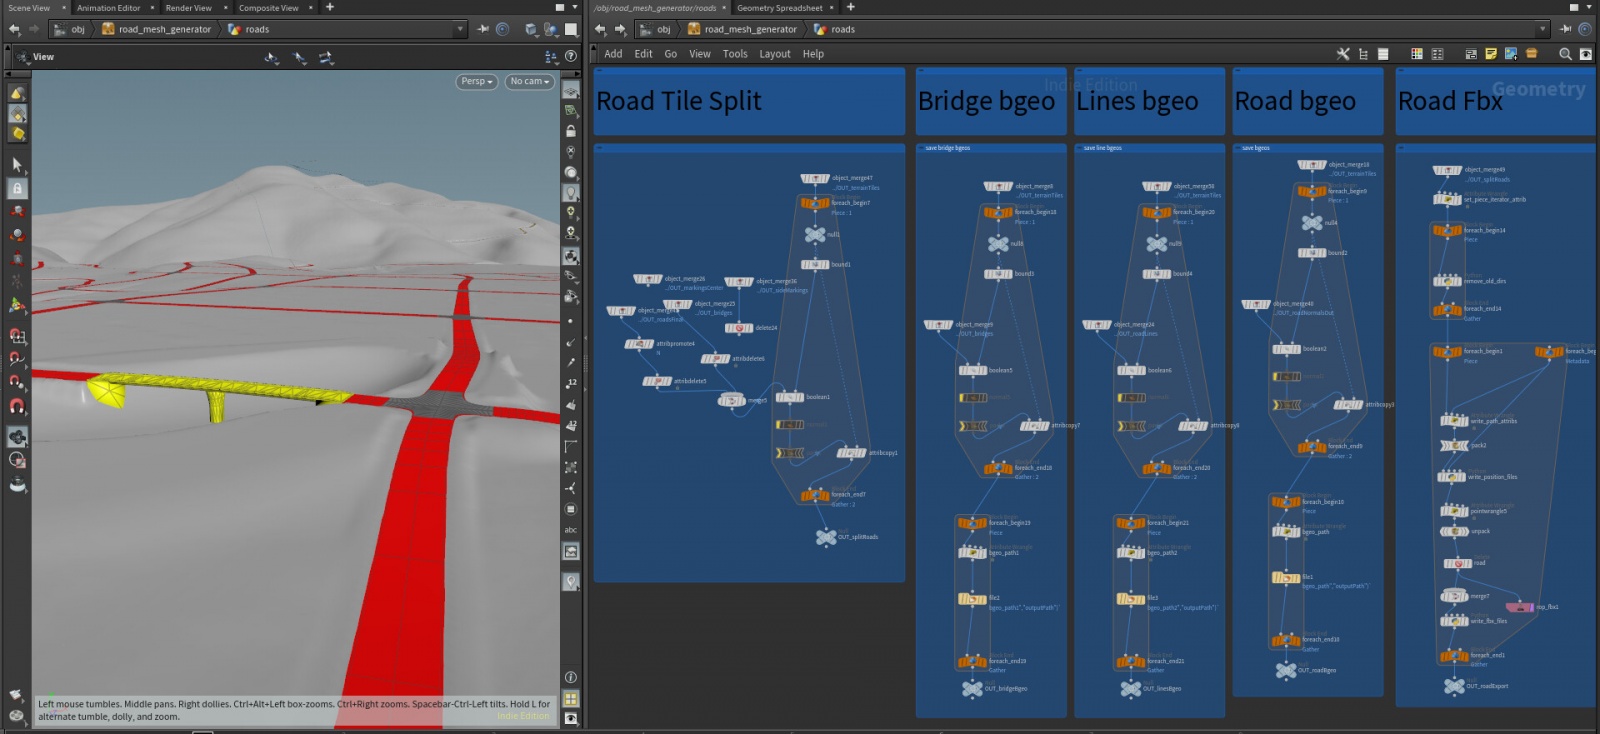This screenshot has height=734, width=1600.
Task: Go back in scene view path history
Action: (x=14, y=29)
